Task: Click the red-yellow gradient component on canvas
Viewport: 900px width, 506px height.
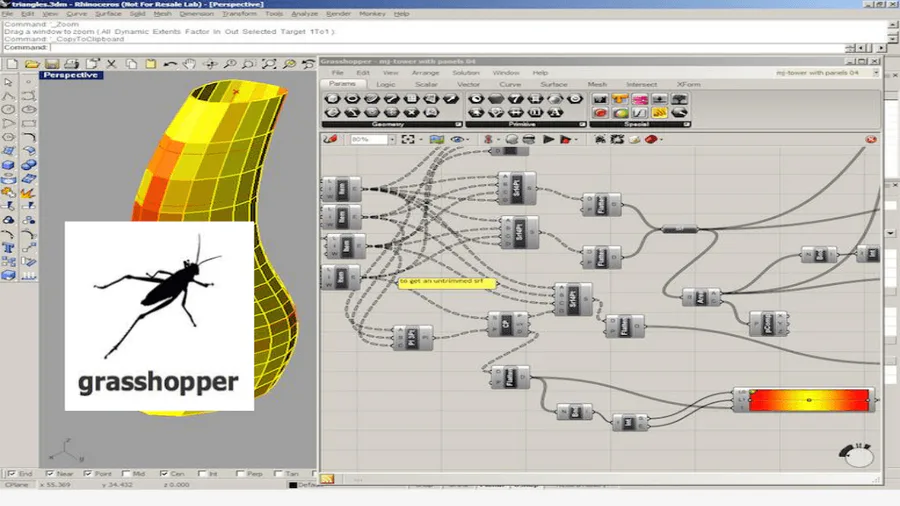Action: 808,400
